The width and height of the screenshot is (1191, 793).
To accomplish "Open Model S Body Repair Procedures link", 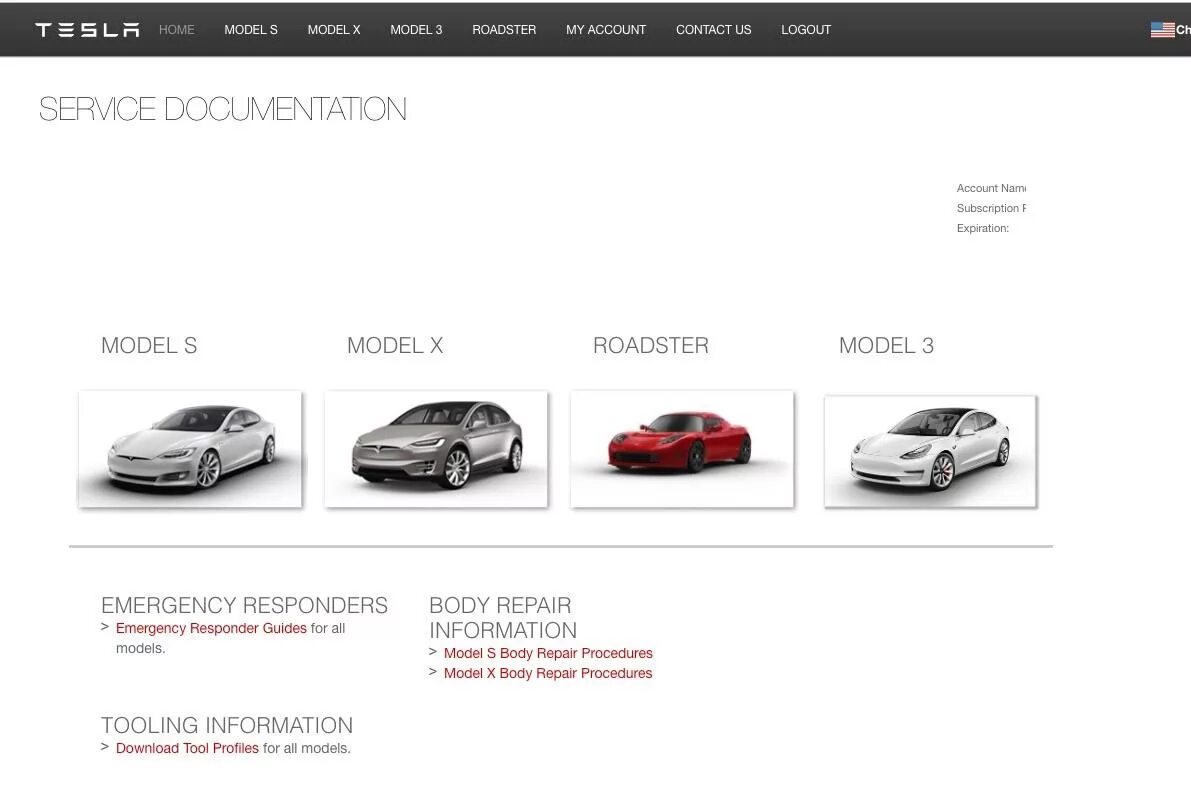I will coord(548,653).
